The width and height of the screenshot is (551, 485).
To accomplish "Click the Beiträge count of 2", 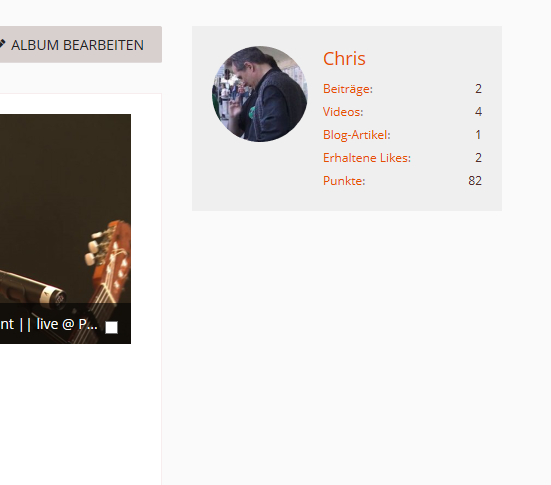I will click(478, 89).
